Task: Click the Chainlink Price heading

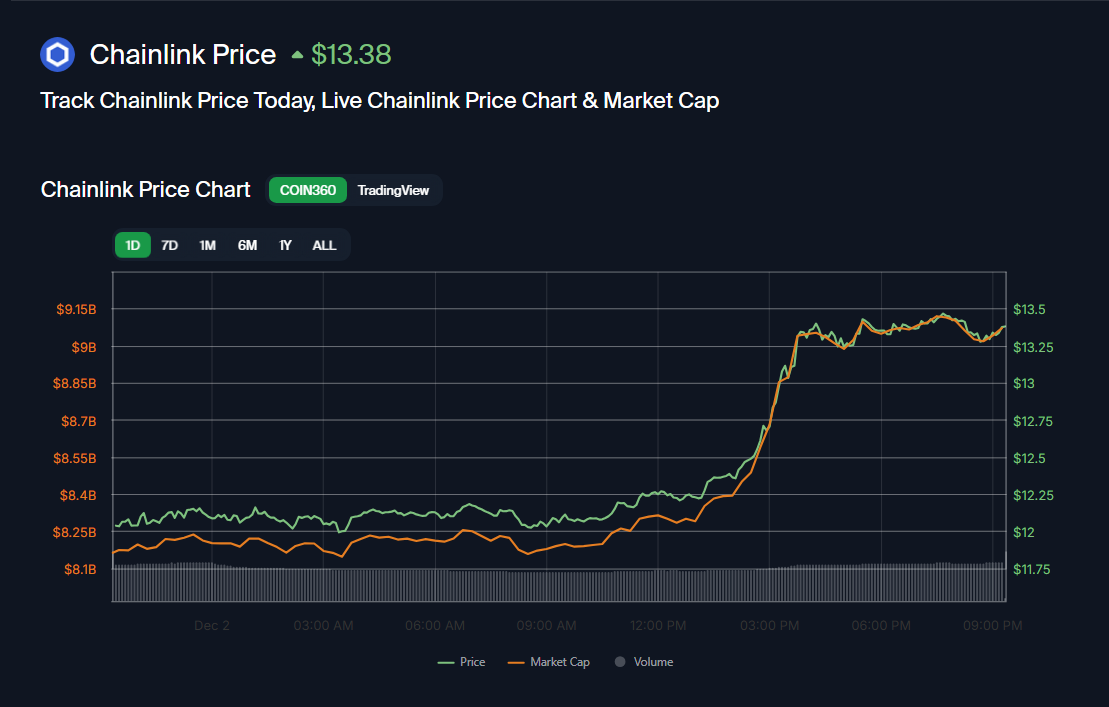Action: click(x=183, y=54)
